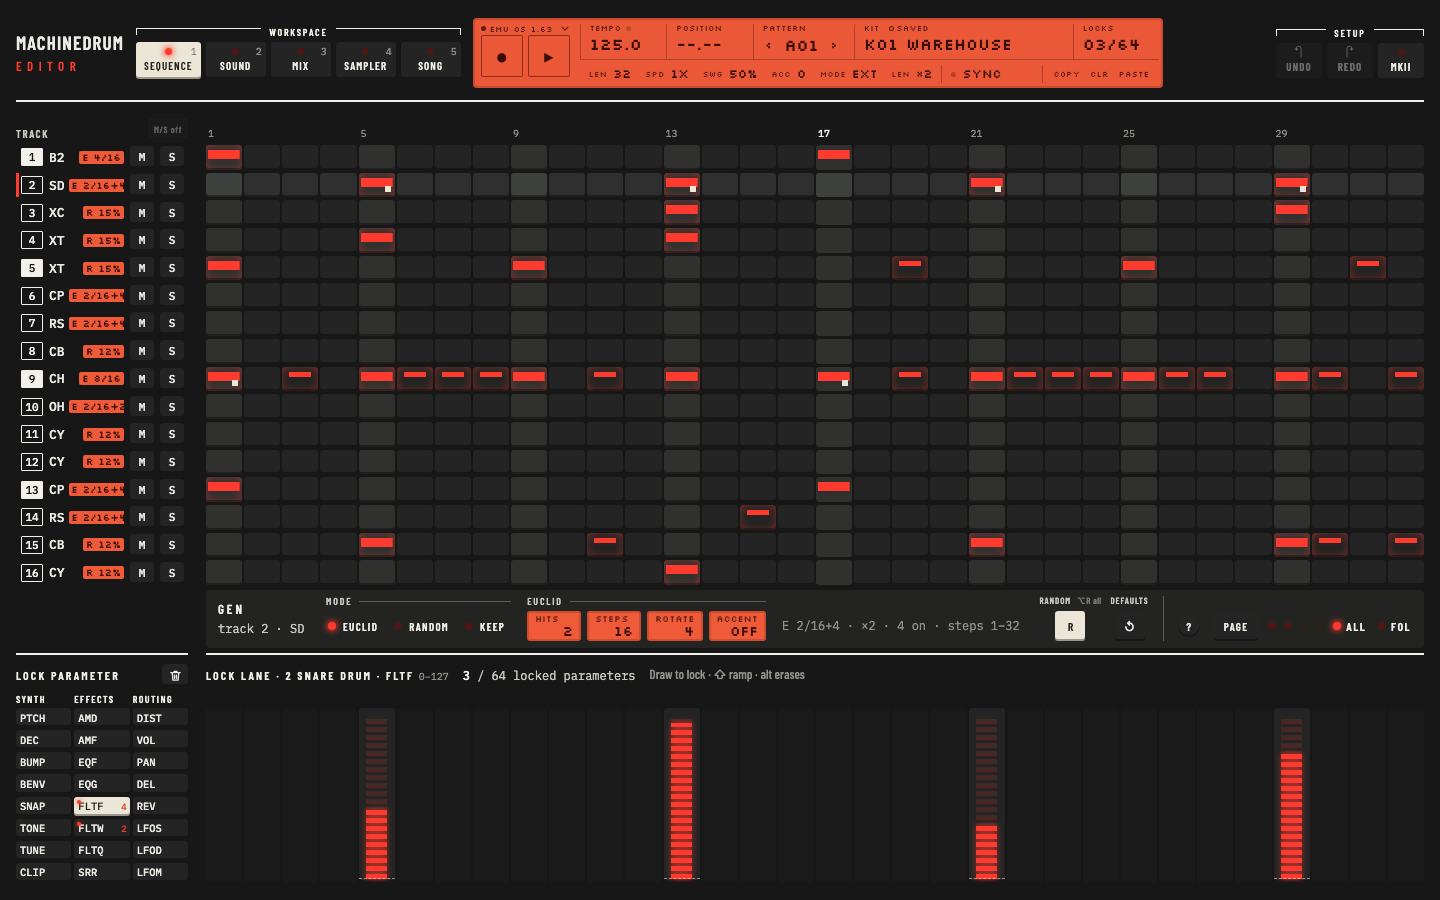1440x900 pixels.
Task: Enable the ALL page view option
Action: coord(1348,627)
